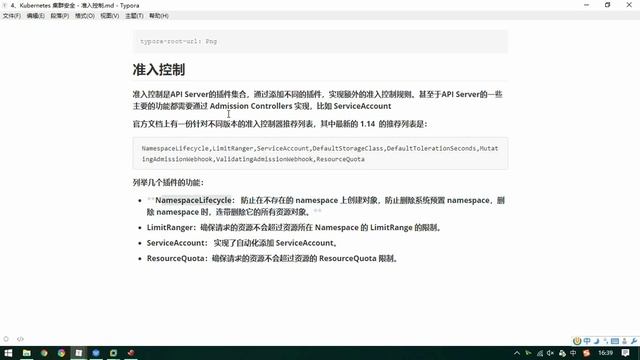Open network status in system tray
This screenshot has width=640, height=360.
tap(540, 353)
